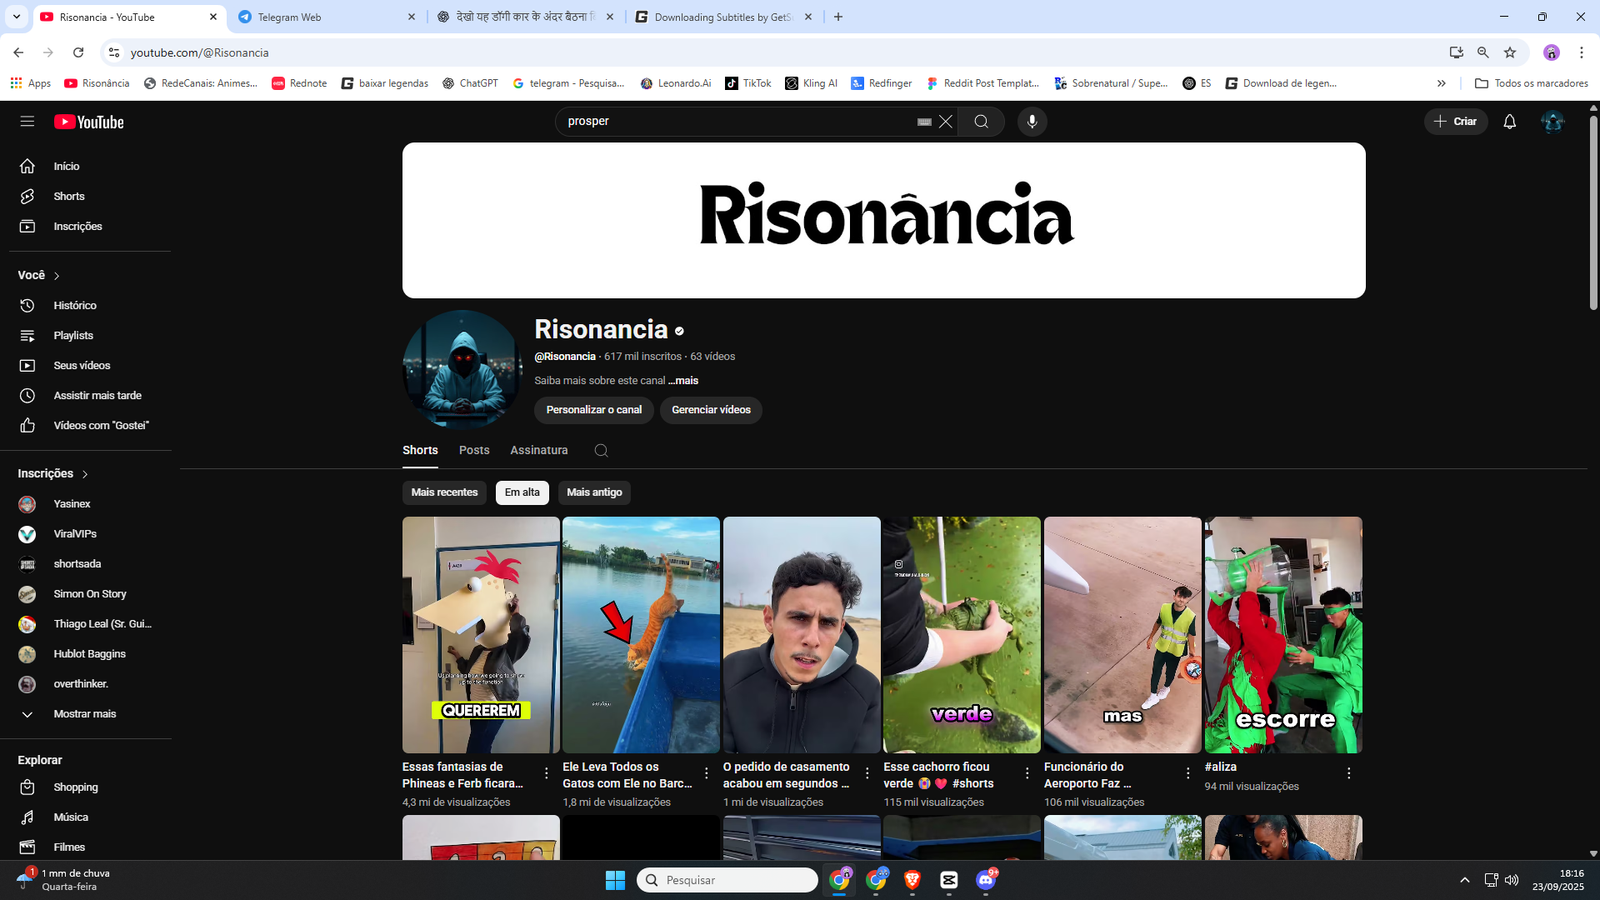Open notifications bell
This screenshot has height=900, width=1600.
pyautogui.click(x=1510, y=122)
